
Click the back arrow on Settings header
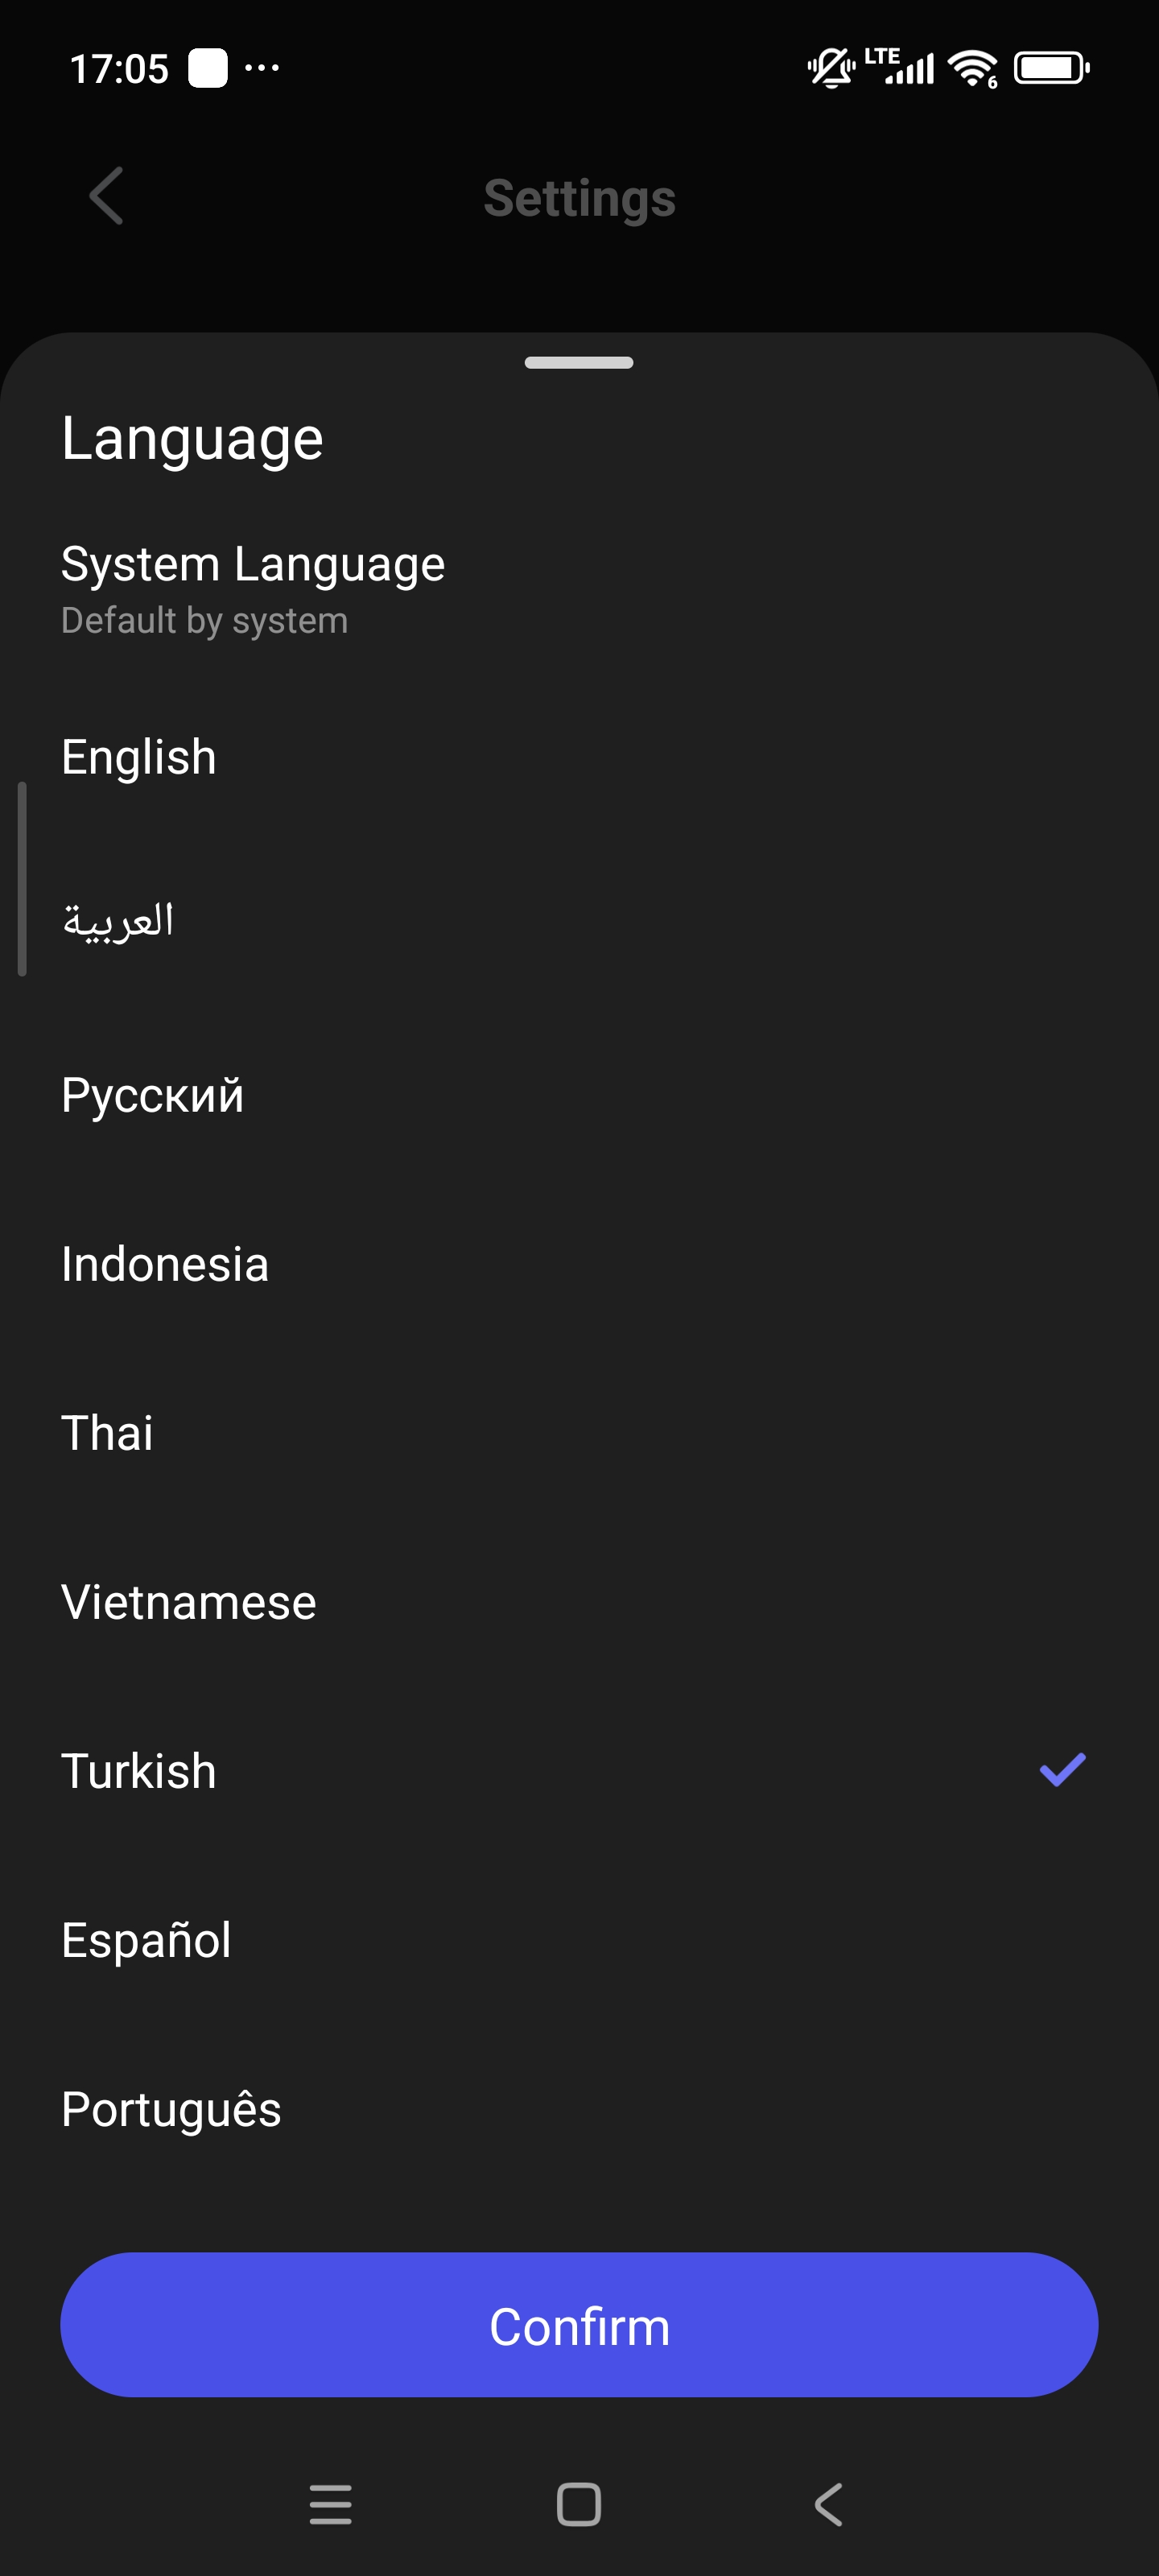coord(105,197)
